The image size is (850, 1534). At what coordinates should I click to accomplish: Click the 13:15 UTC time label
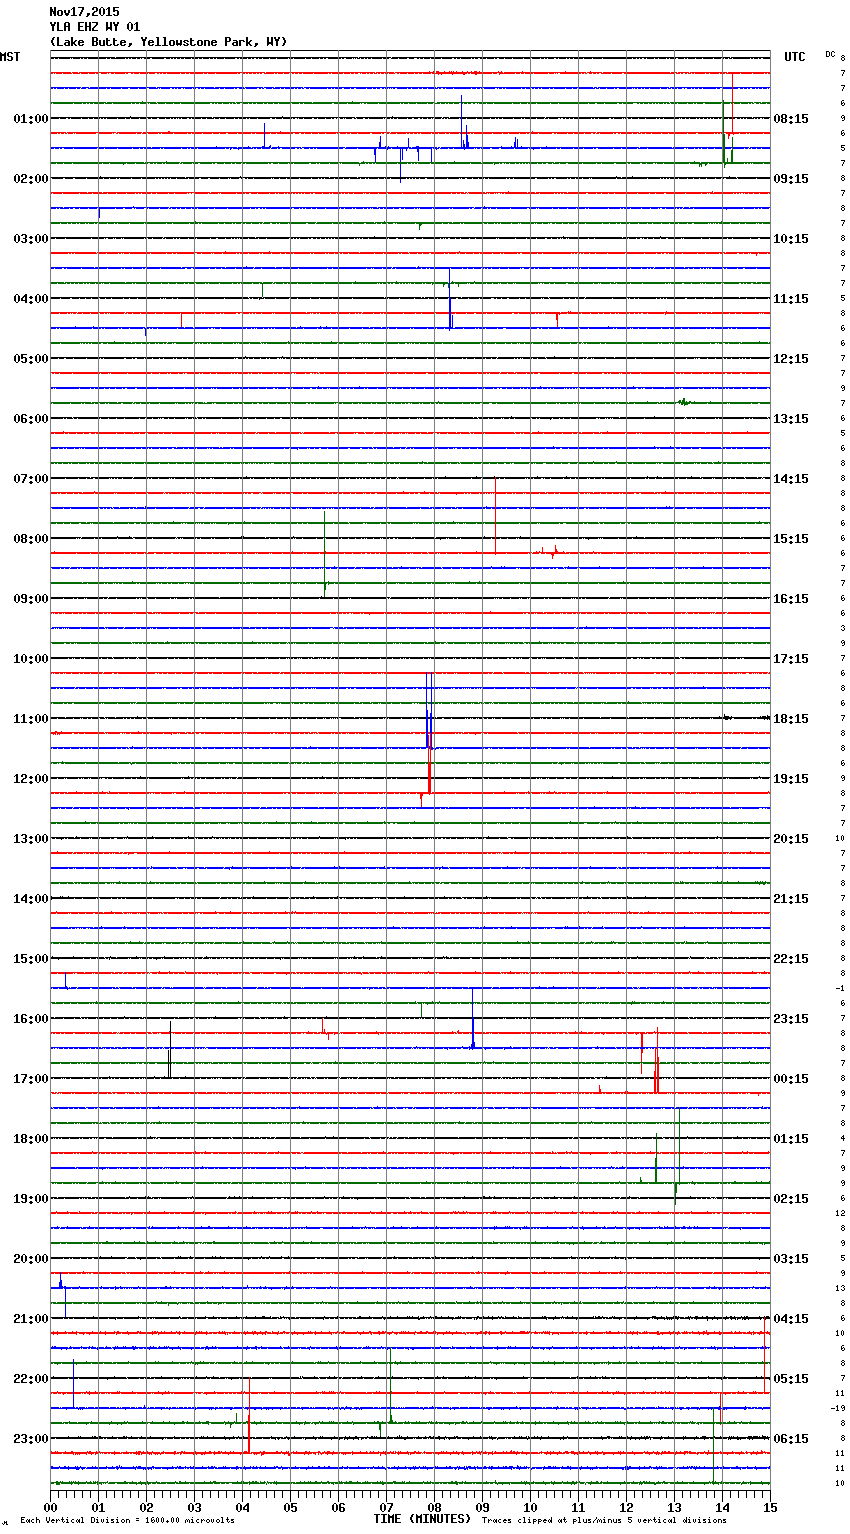click(791, 419)
